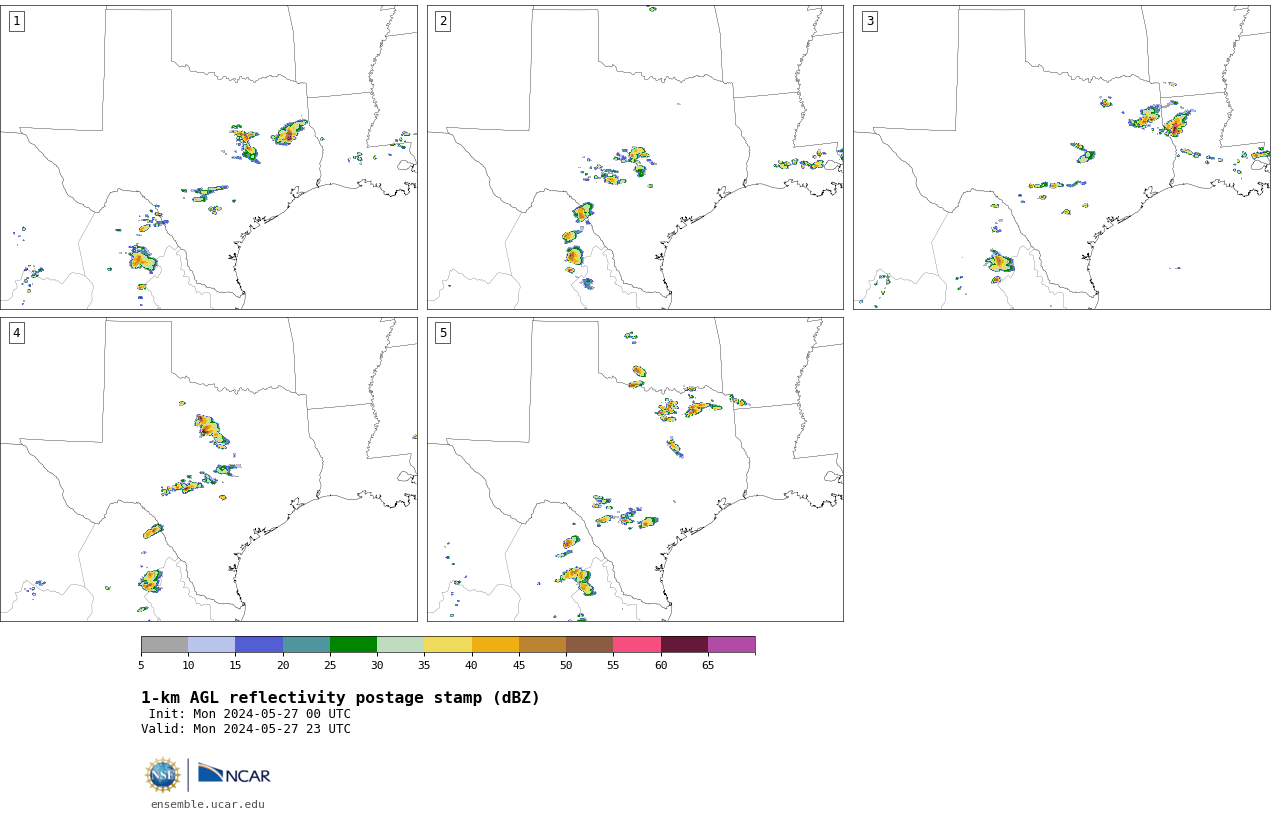Screen dimensions: 1280x815
Task: Select the orange 40-45 dBZ swatch
Action: [x=495, y=645]
